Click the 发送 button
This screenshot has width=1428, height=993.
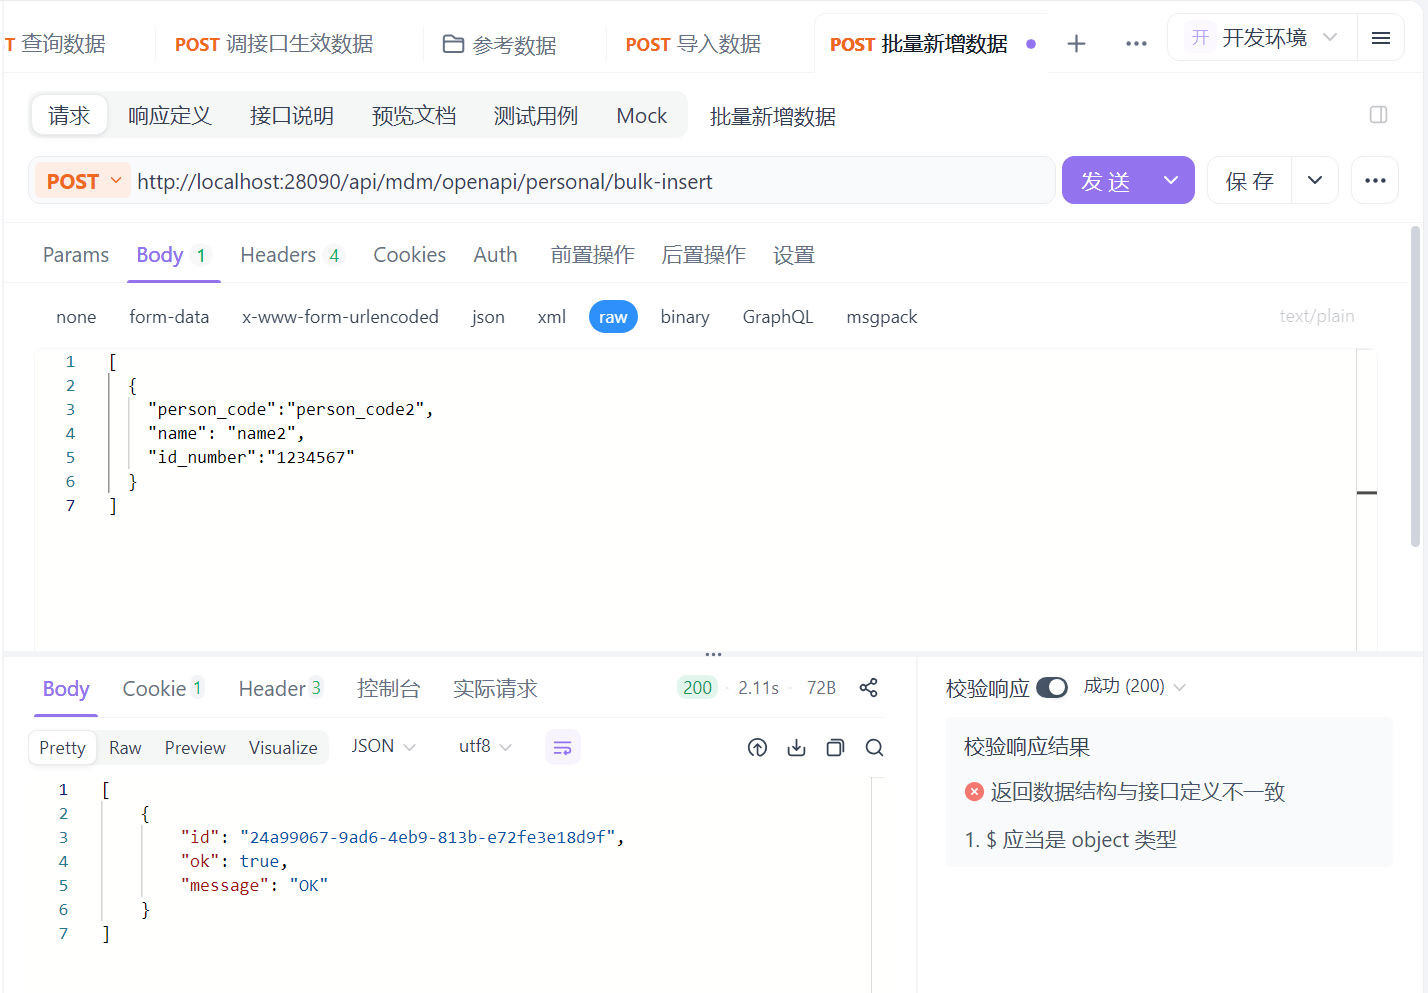(x=1106, y=181)
